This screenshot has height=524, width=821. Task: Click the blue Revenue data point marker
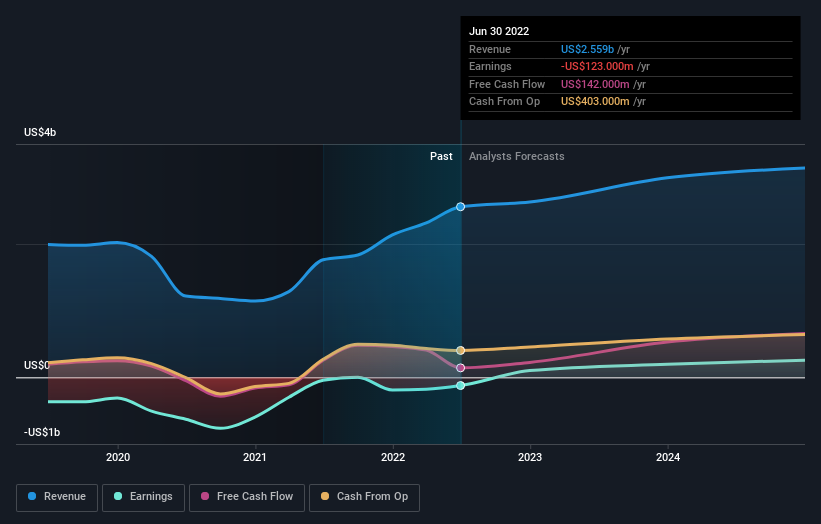click(x=460, y=207)
